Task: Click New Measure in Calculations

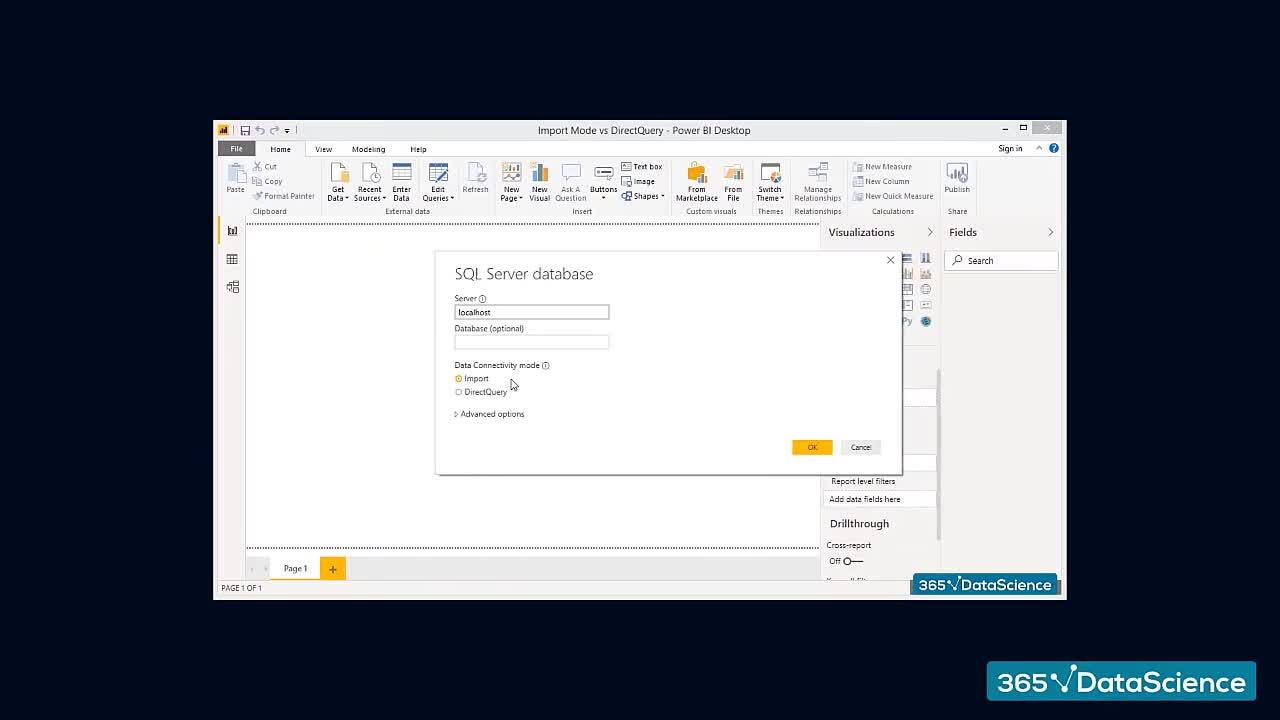Action: click(x=882, y=167)
